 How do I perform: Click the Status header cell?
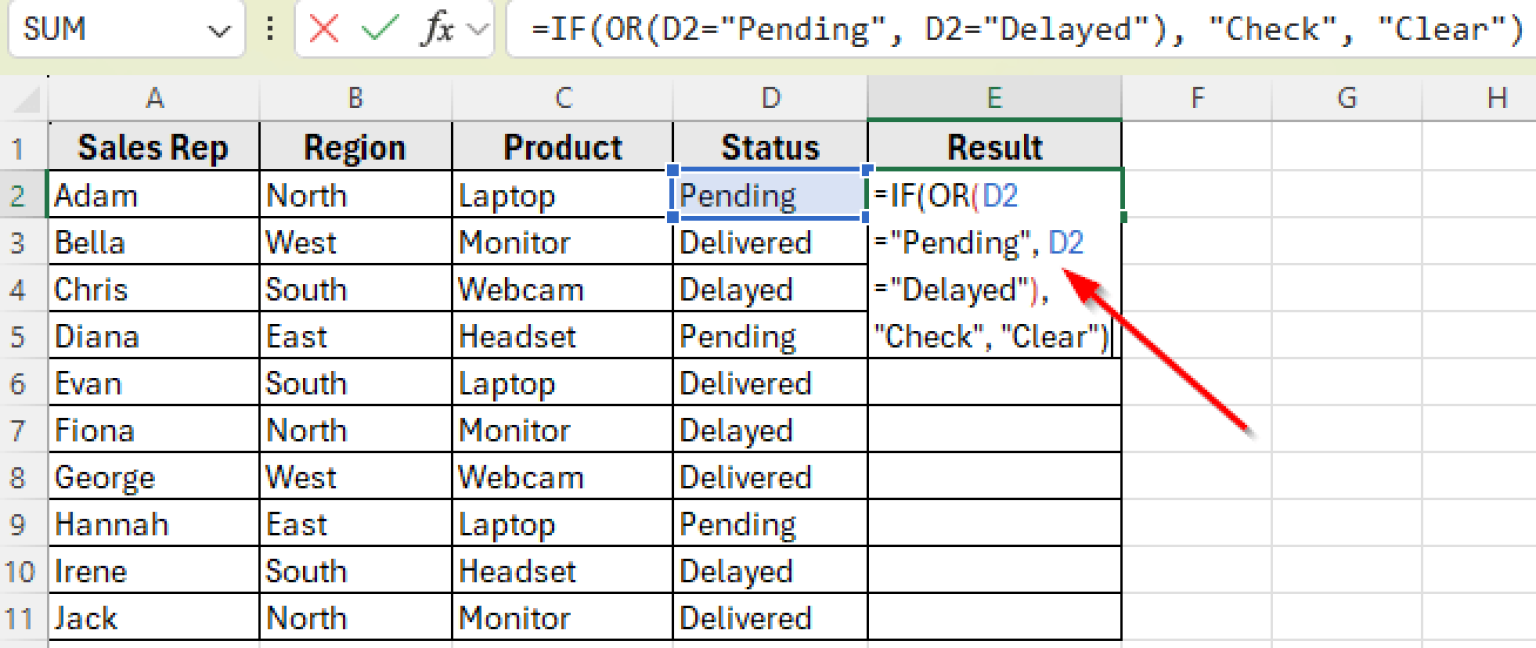pyautogui.click(x=770, y=147)
